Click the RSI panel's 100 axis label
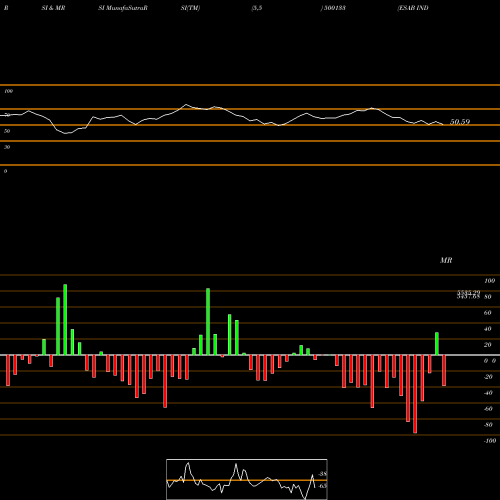The image size is (500, 500). point(8,91)
